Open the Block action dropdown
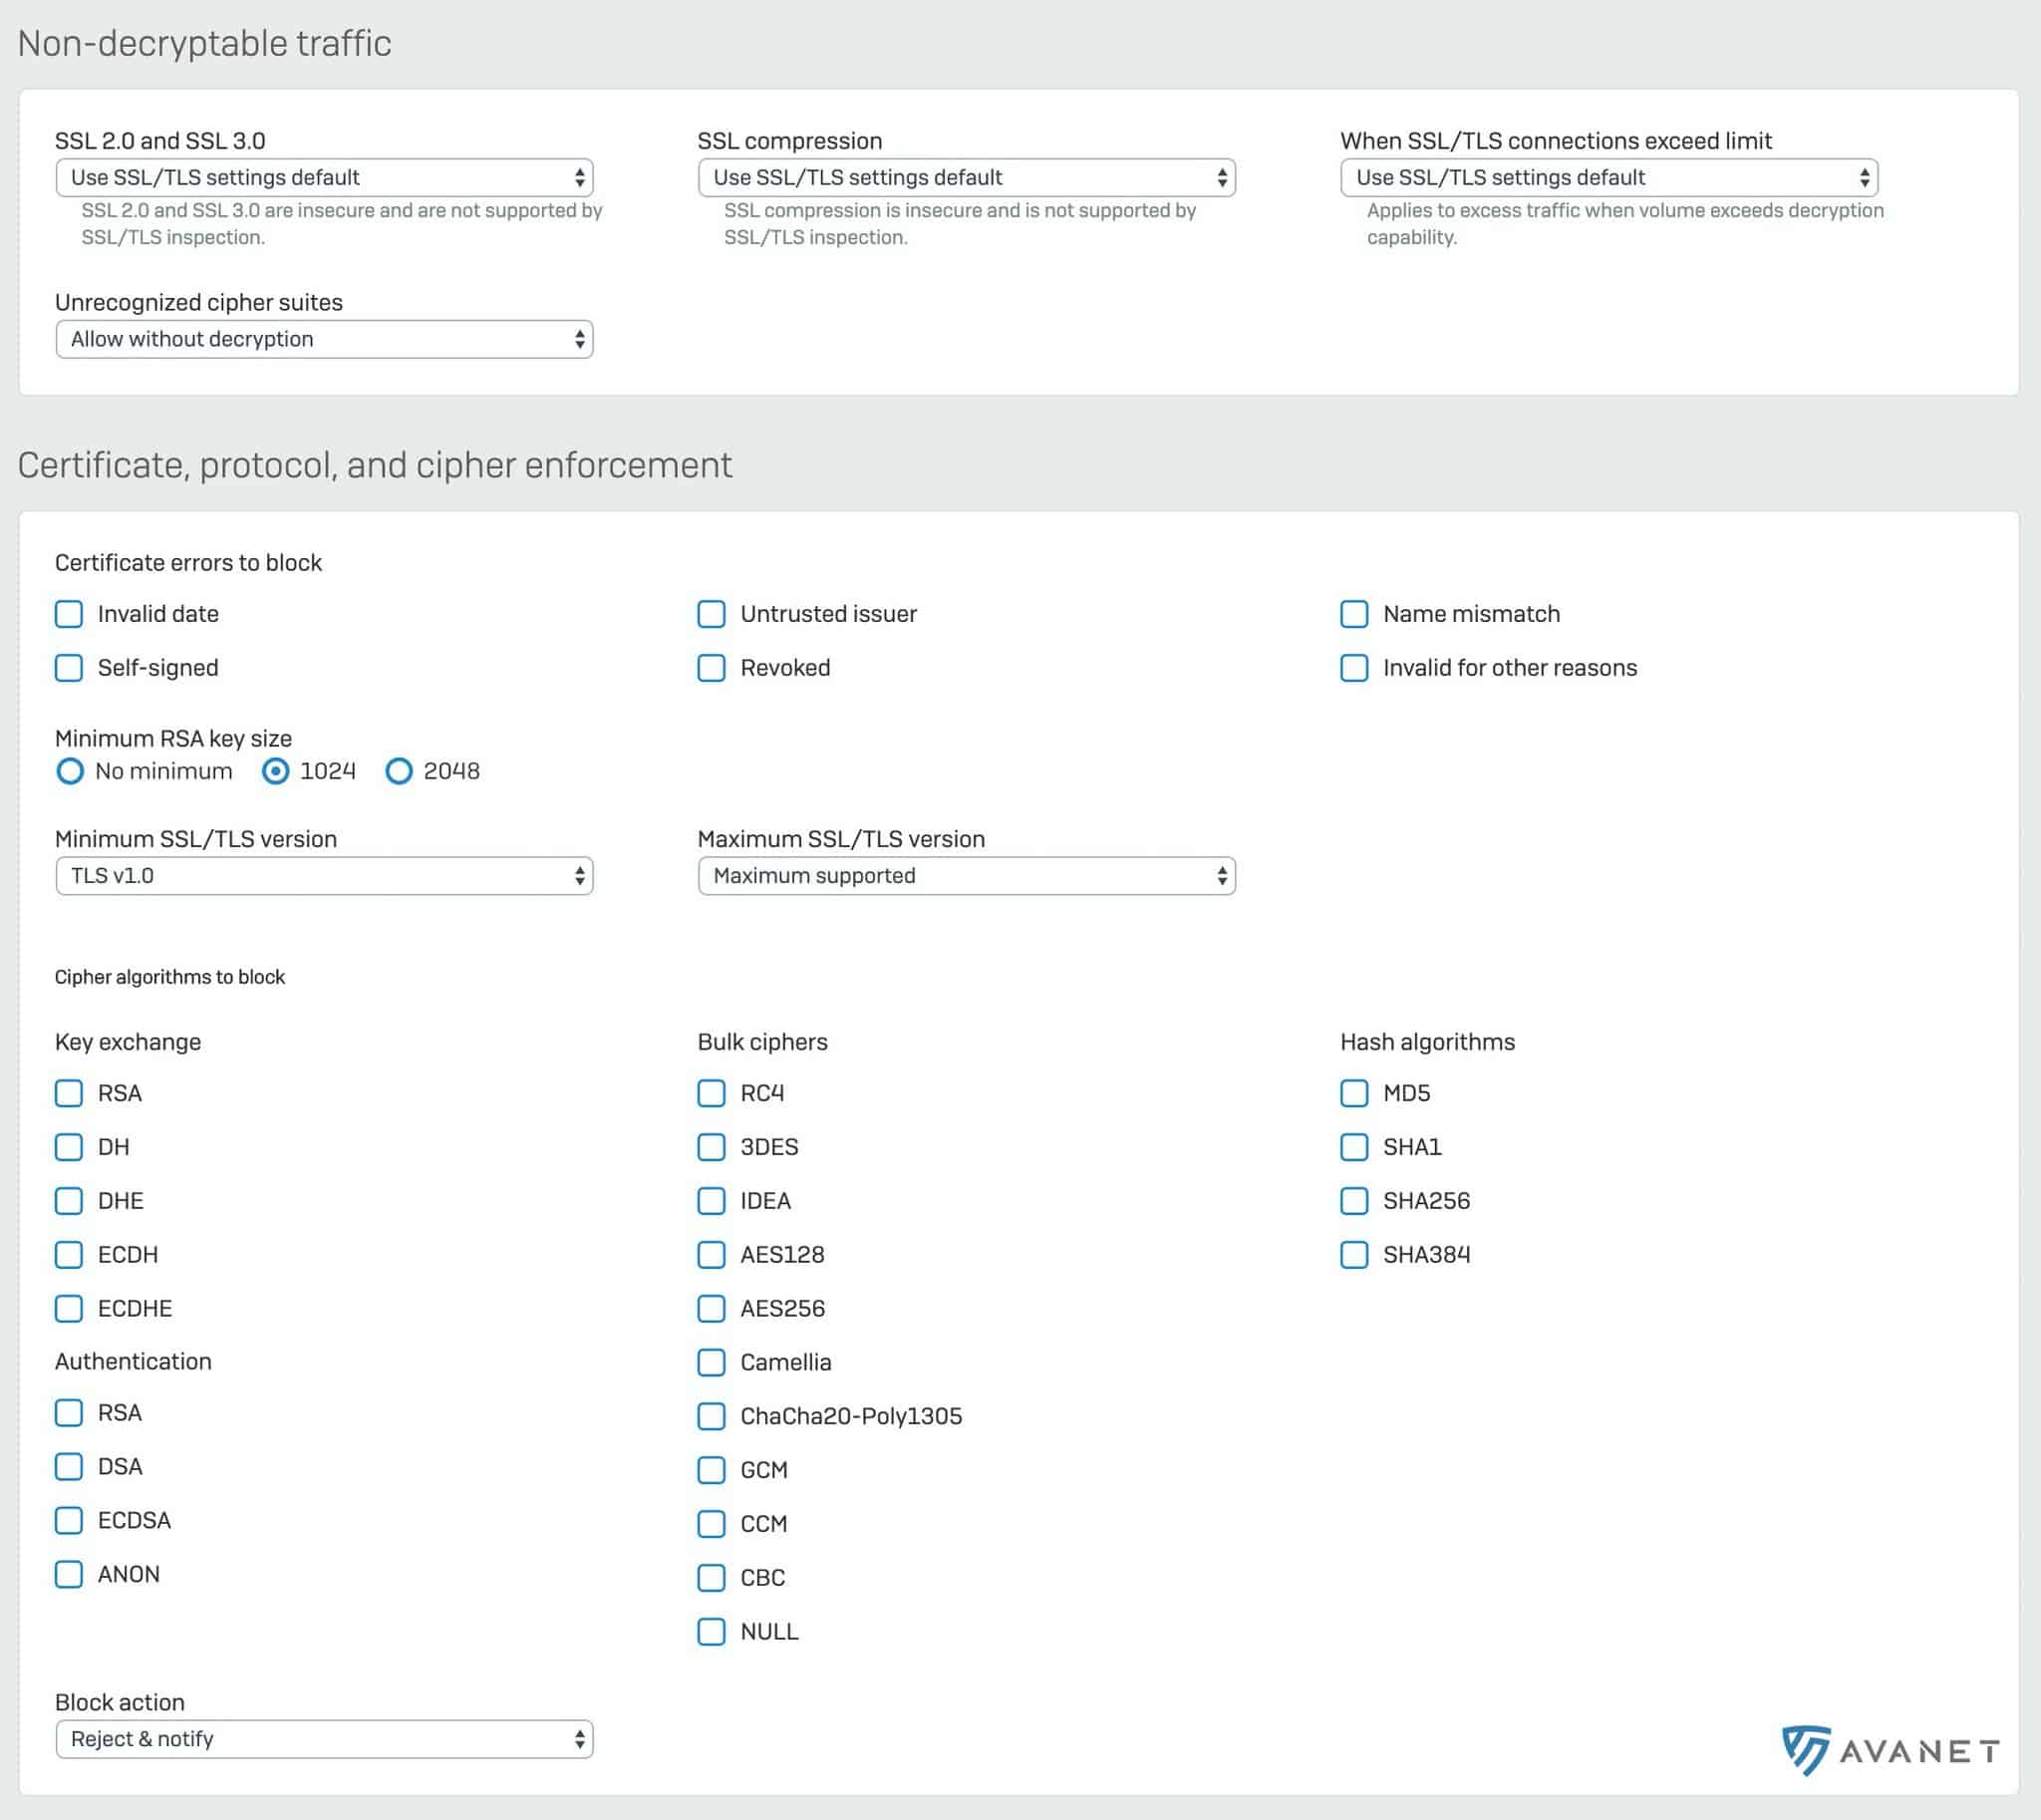 click(324, 1739)
